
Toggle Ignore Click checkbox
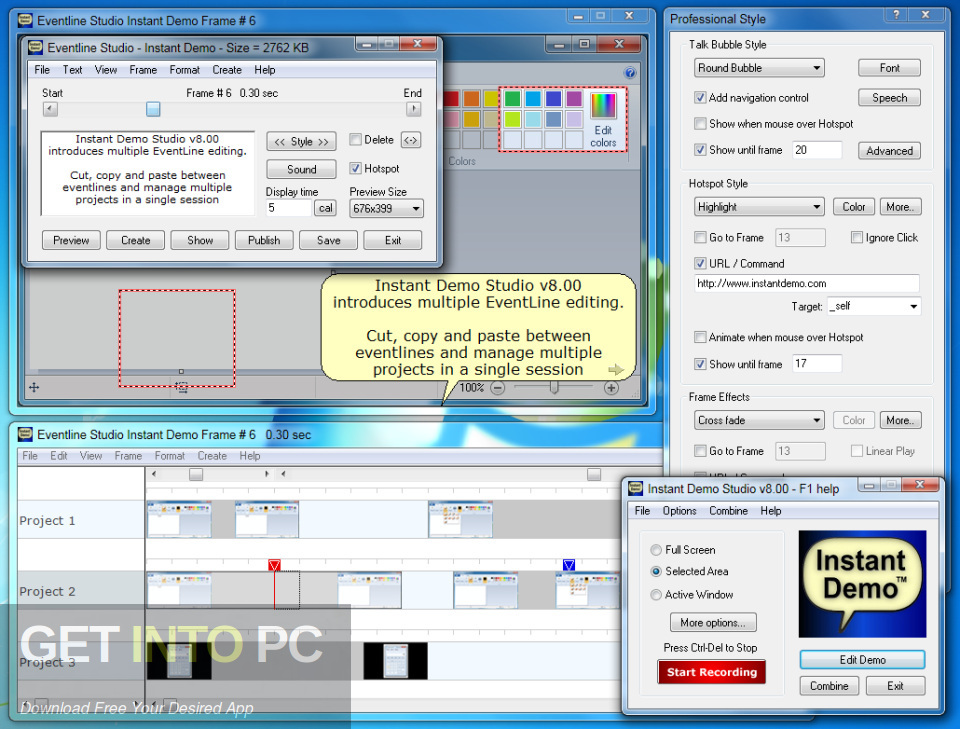pyautogui.click(x=857, y=237)
